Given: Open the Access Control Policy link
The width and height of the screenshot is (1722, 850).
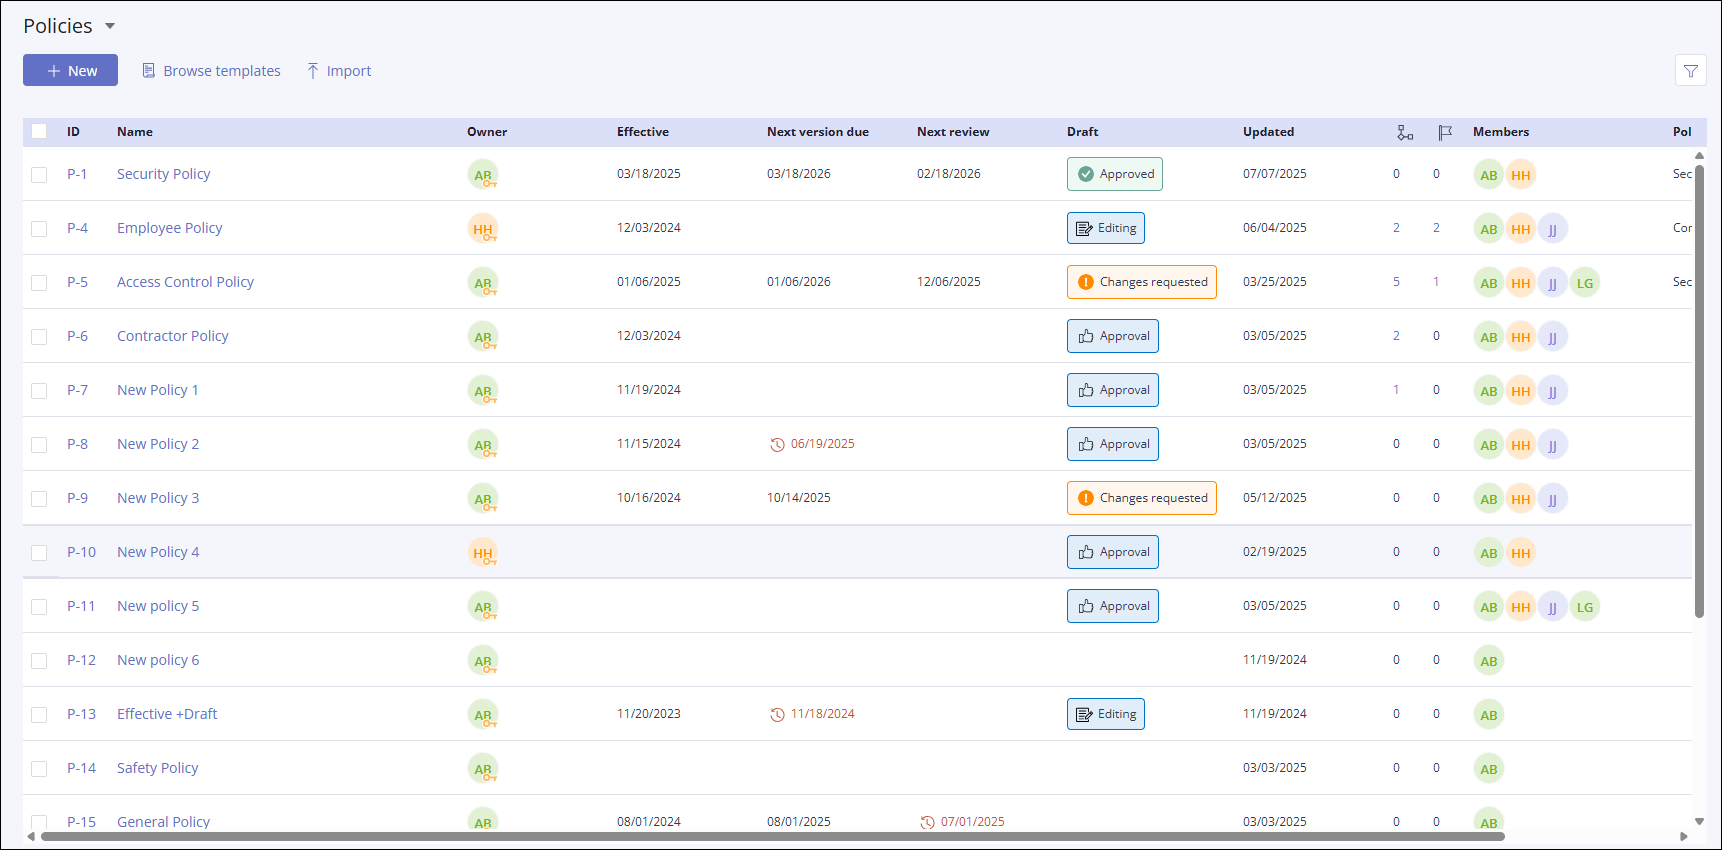Looking at the screenshot, I should tap(185, 282).
